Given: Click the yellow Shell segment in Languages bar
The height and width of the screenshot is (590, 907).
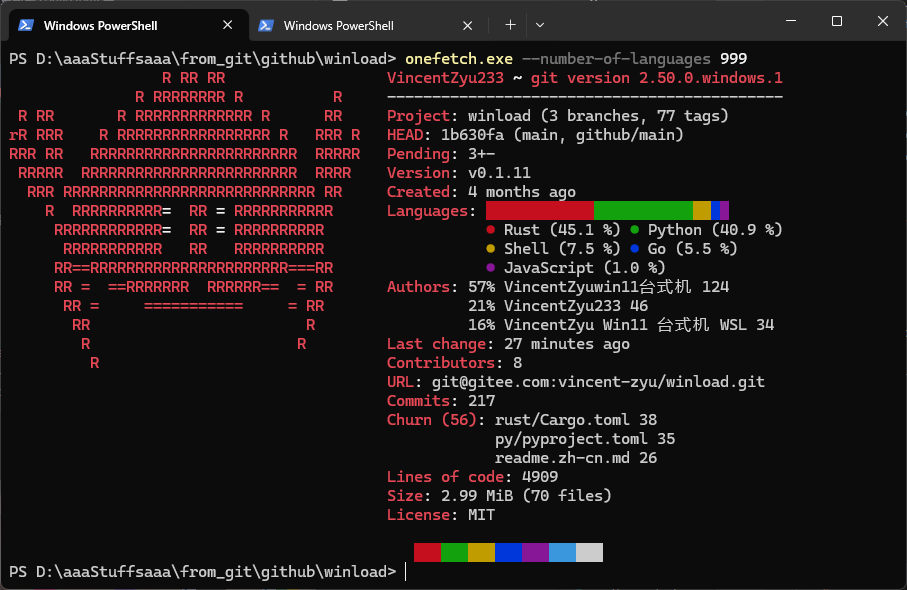Looking at the screenshot, I should [702, 211].
